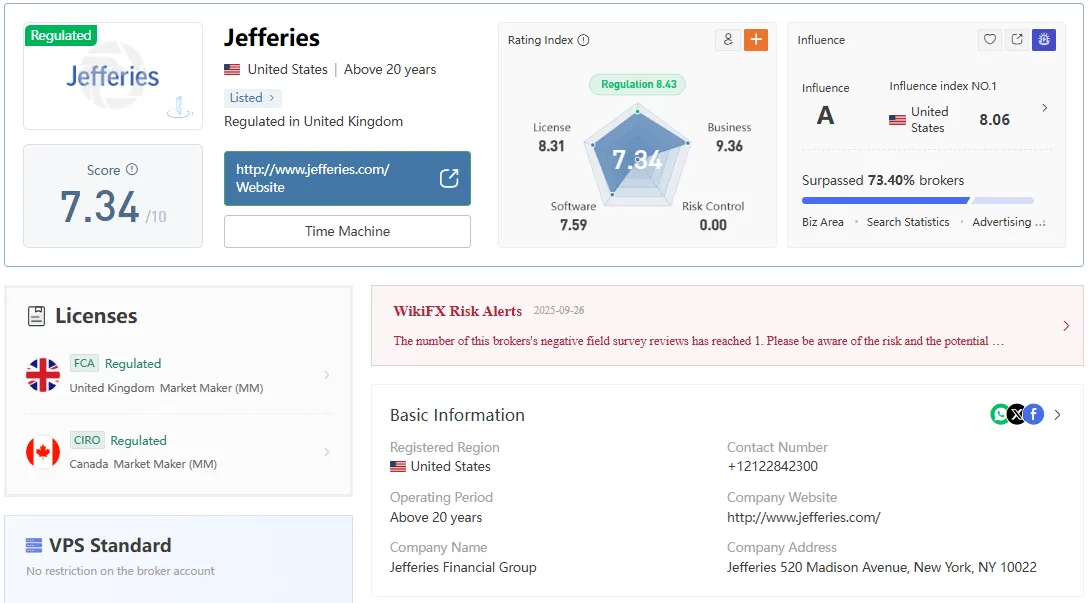Click the Above 20 years header text
Screen dimensions: 1088x603
tap(390, 69)
